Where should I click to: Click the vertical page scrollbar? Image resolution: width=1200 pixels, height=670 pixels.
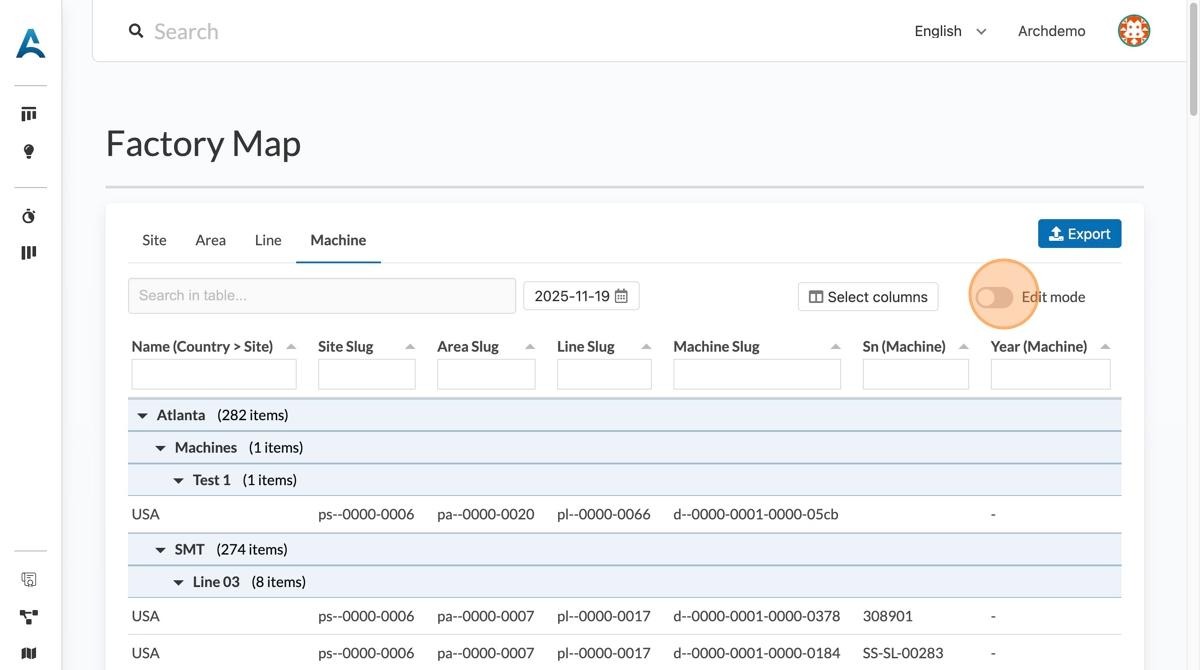[1192, 60]
